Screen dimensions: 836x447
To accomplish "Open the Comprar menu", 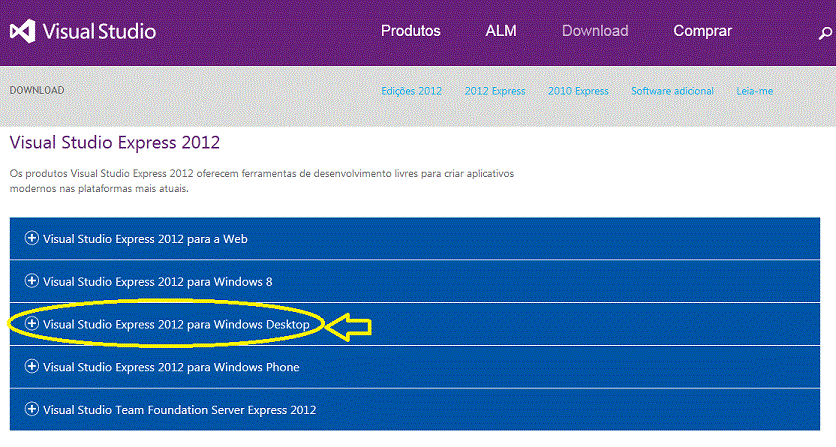I will pyautogui.click(x=702, y=31).
